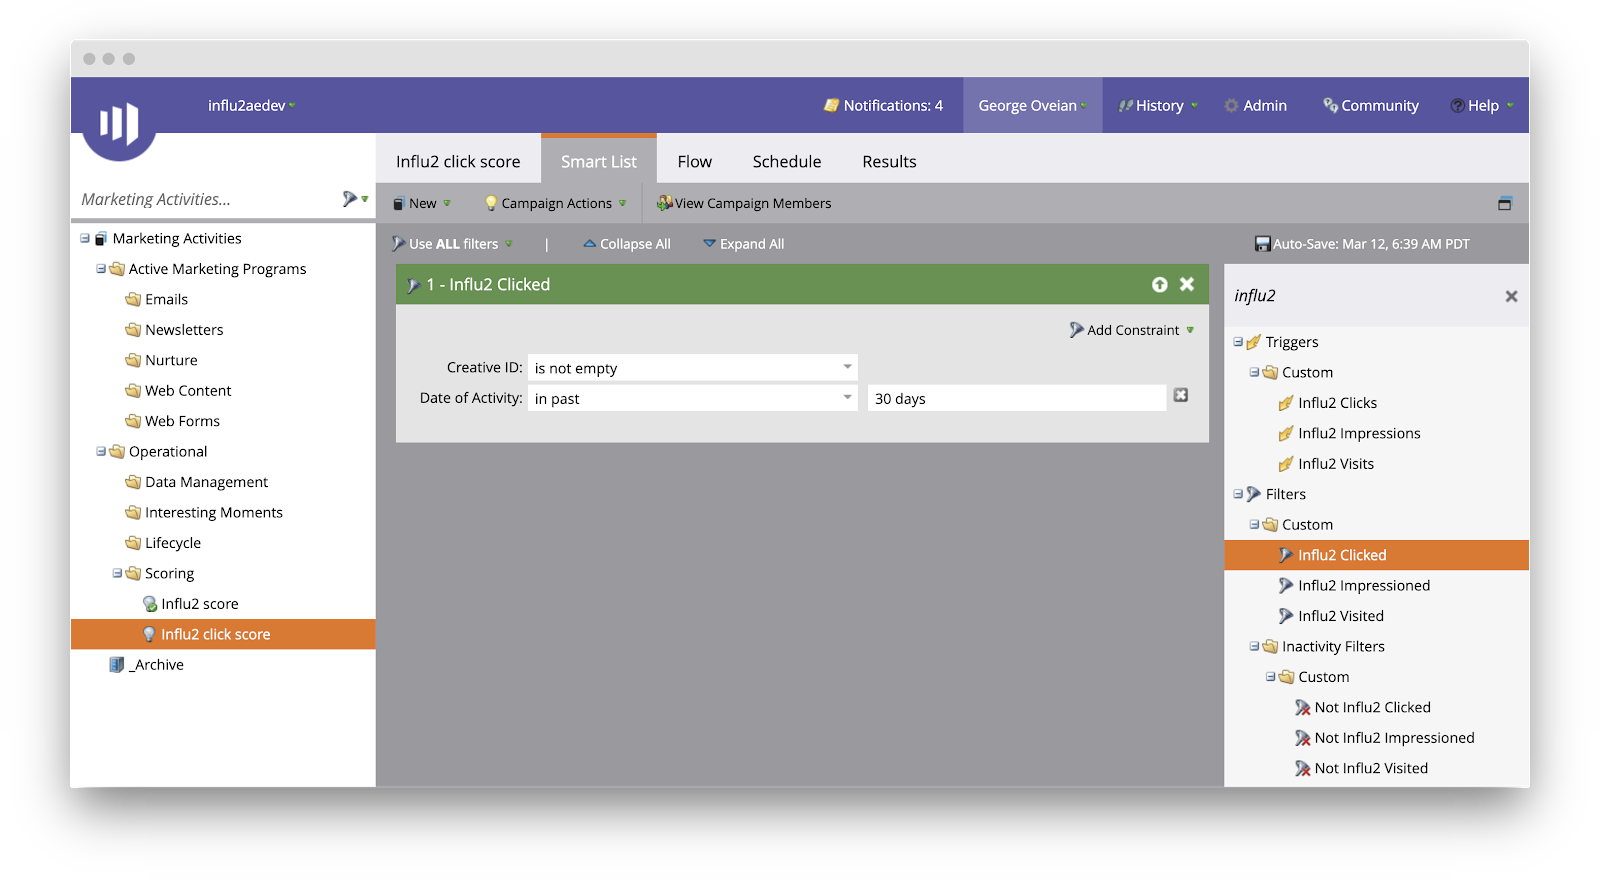Open the Notifications inbox
The image size is (1600, 888).
(x=884, y=106)
